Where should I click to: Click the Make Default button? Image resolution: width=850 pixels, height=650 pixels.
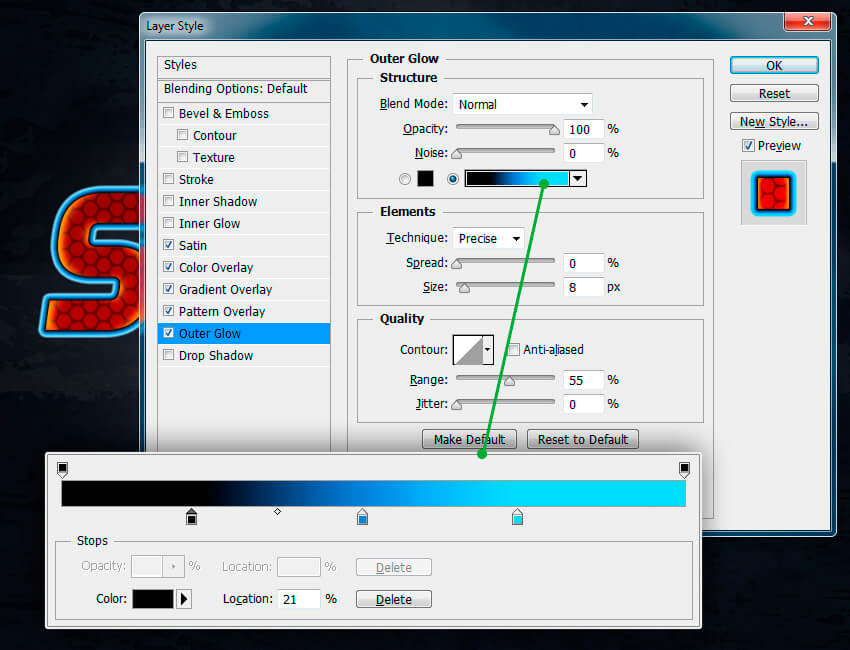[x=469, y=439]
